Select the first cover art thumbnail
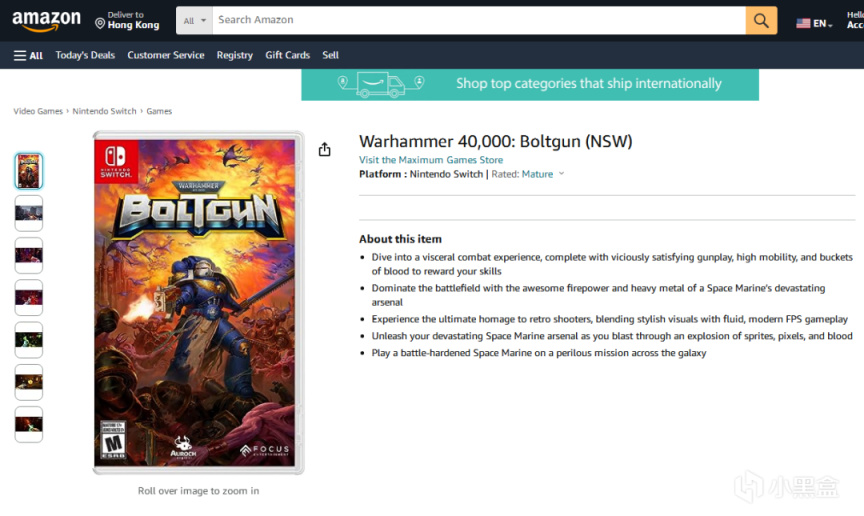 [29, 171]
